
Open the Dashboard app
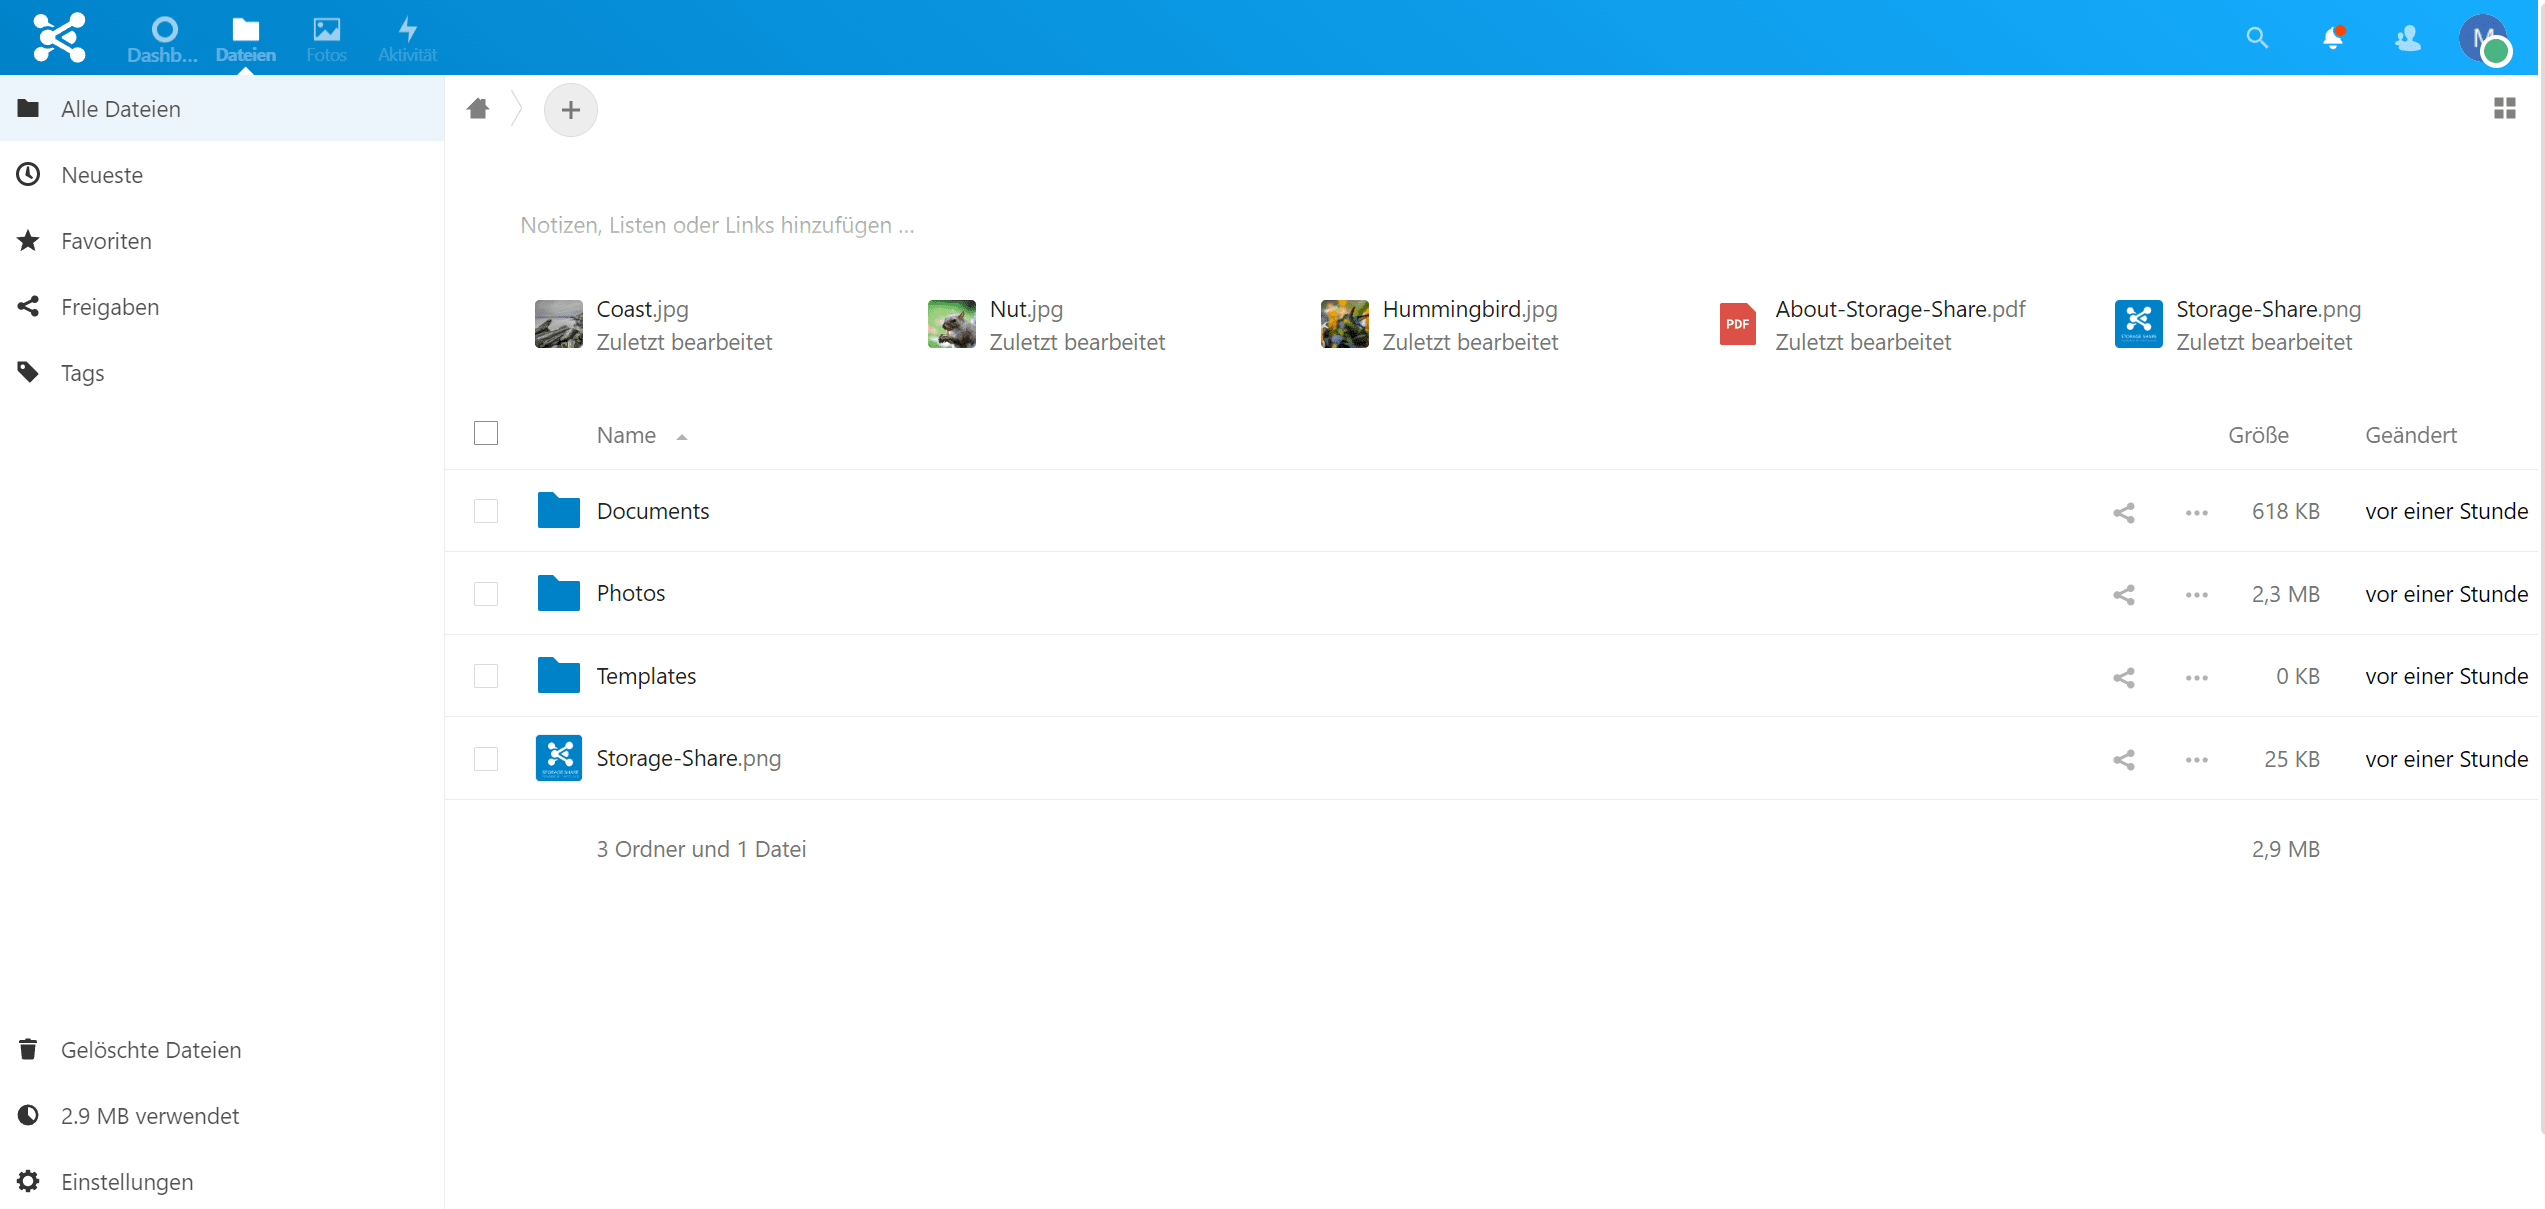163,38
